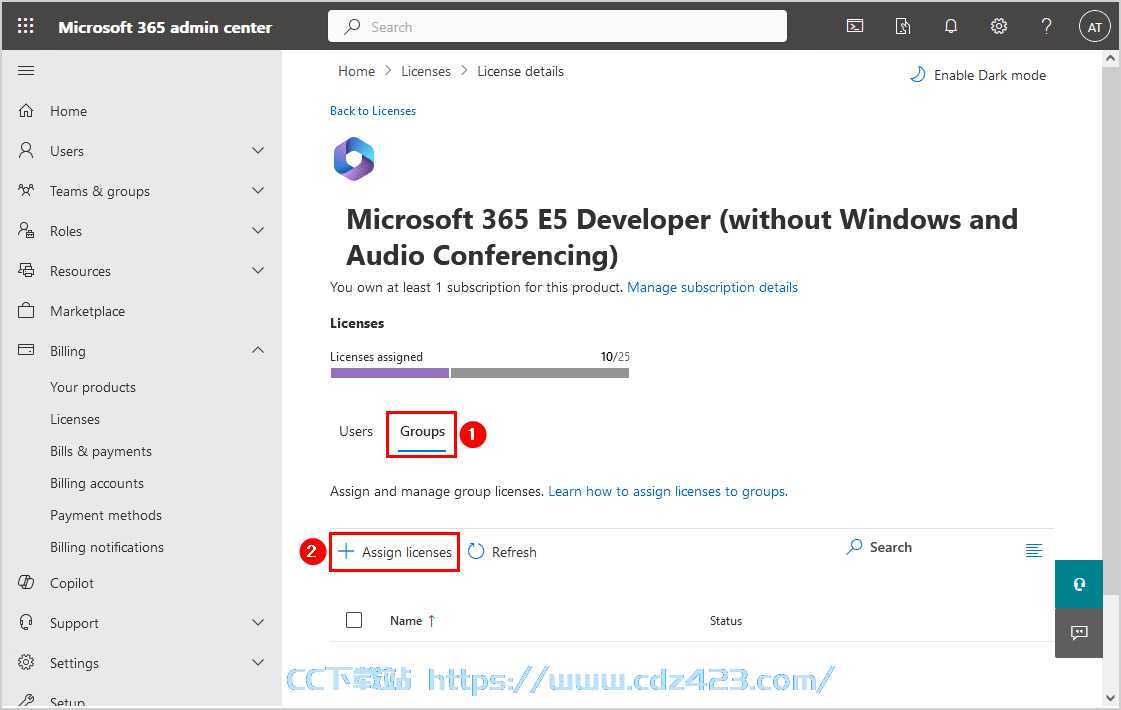Screen dimensions: 1121x710
Task: Click the Resources icon in sidebar
Action: pos(26,270)
